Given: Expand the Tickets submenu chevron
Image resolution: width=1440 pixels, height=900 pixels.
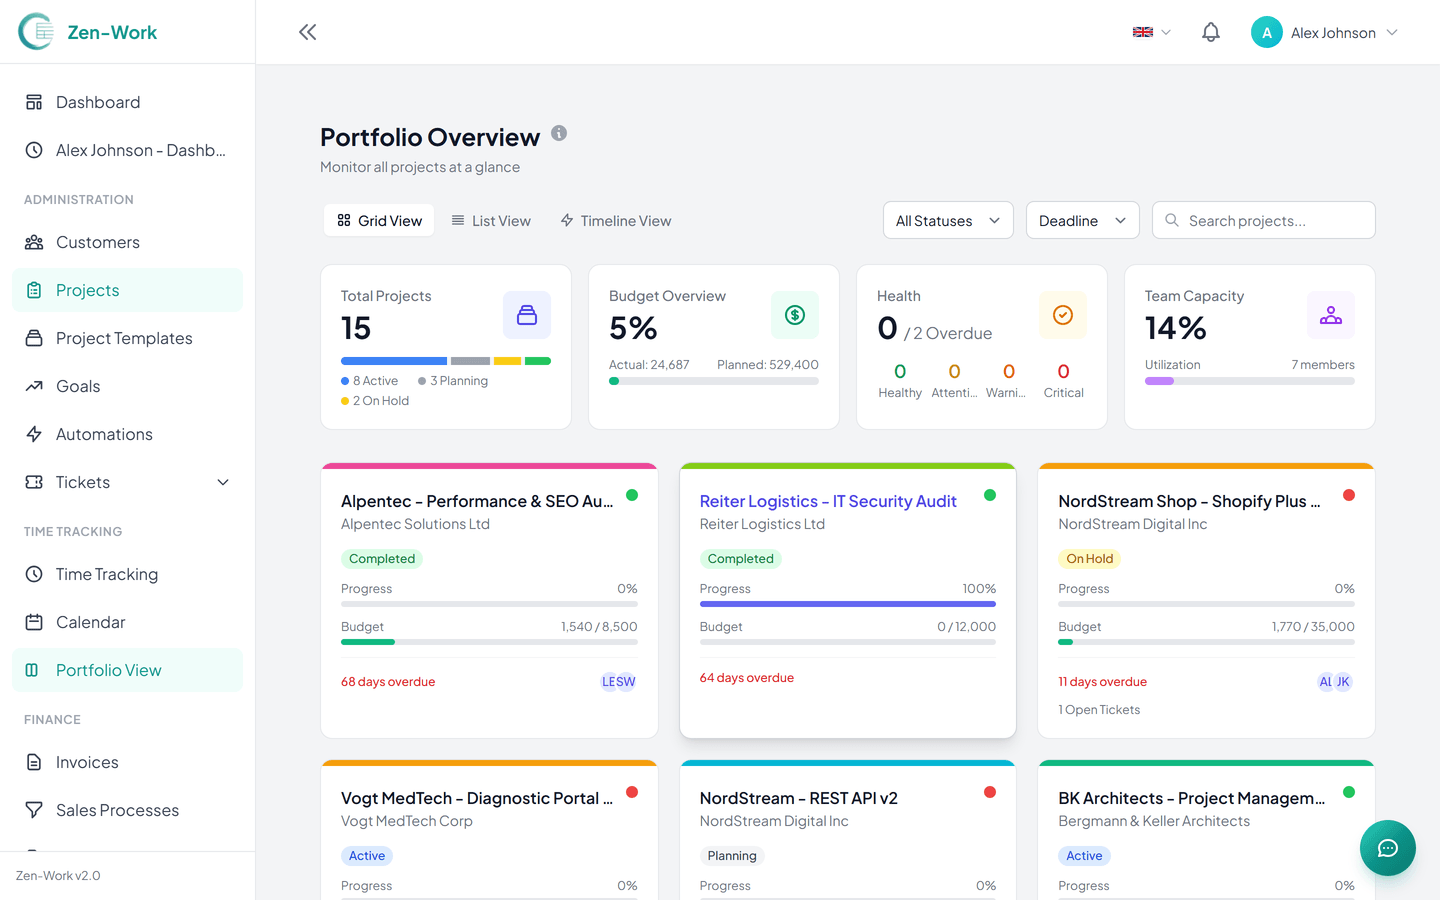Looking at the screenshot, I should pos(223,482).
